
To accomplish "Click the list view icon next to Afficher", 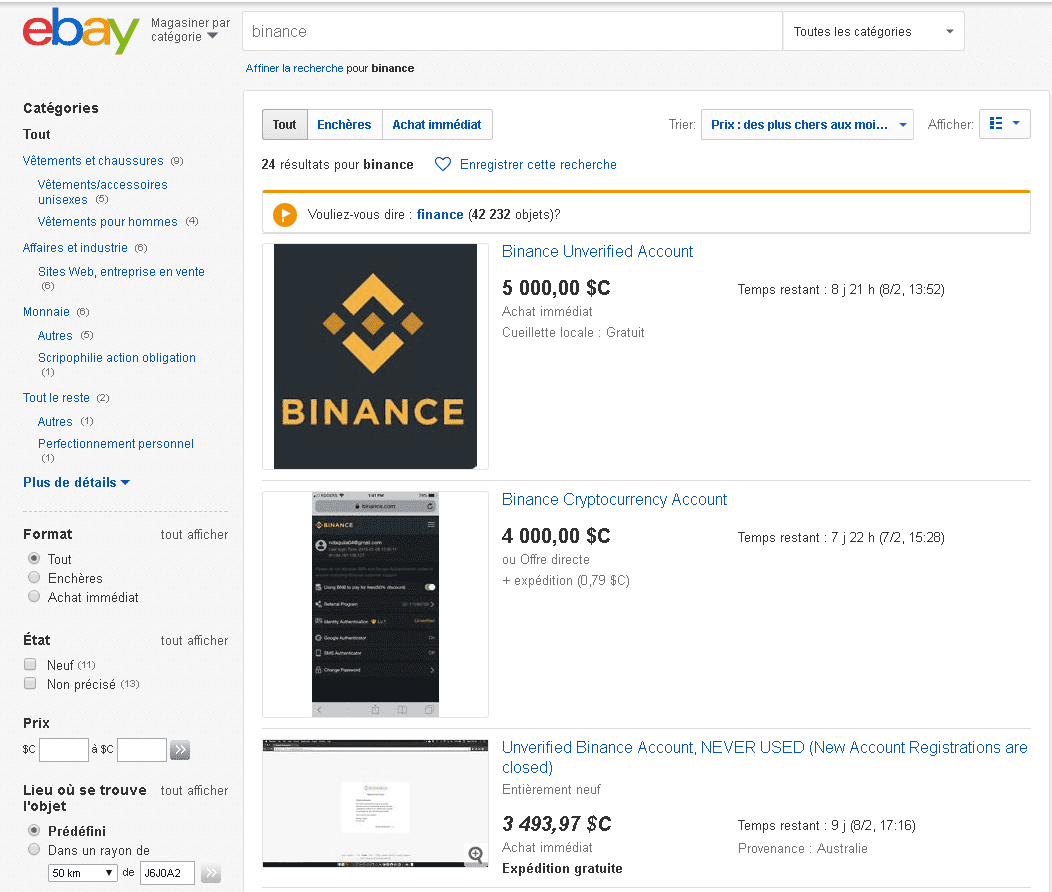I will (996, 123).
